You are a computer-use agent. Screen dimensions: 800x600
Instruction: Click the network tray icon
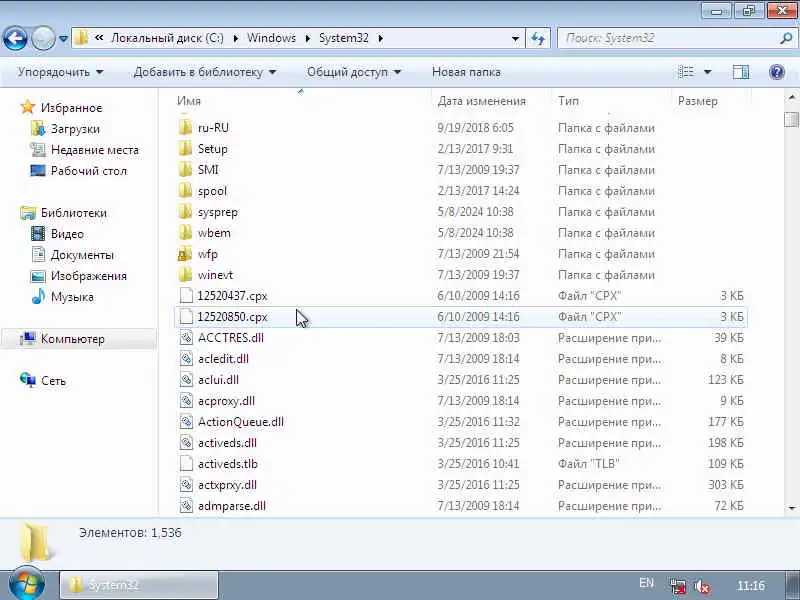678,587
